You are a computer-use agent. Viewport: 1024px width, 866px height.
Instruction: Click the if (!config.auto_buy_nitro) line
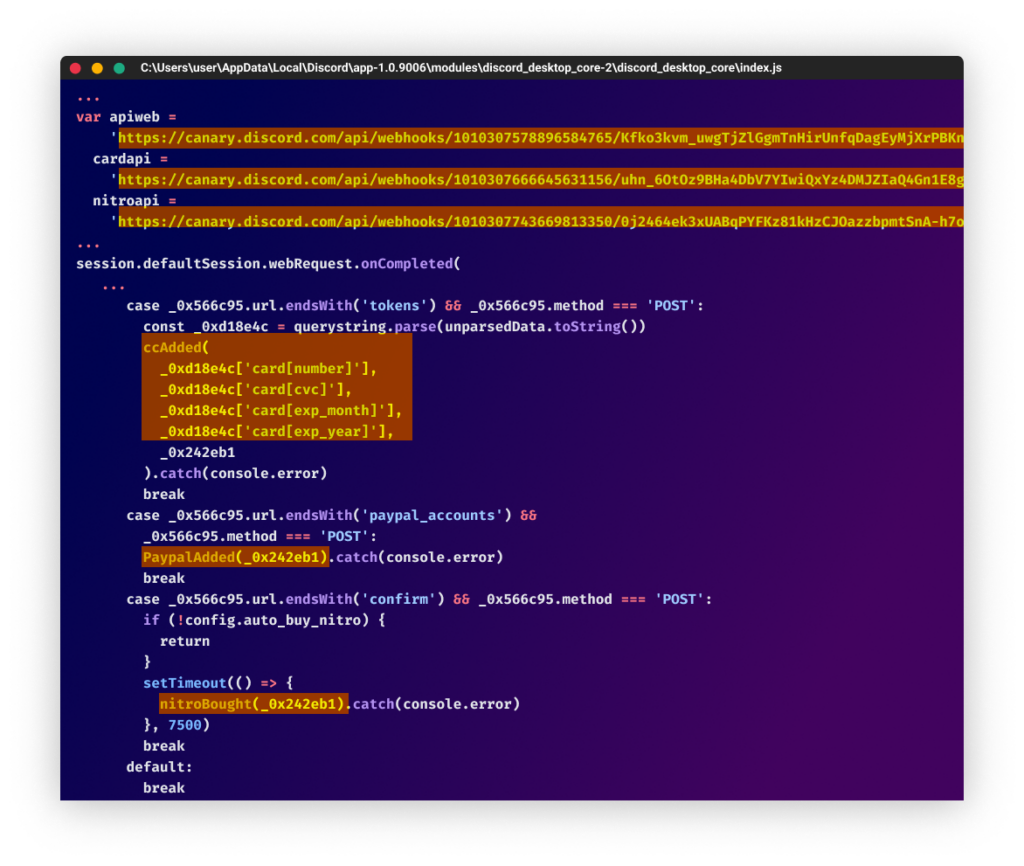click(x=264, y=620)
